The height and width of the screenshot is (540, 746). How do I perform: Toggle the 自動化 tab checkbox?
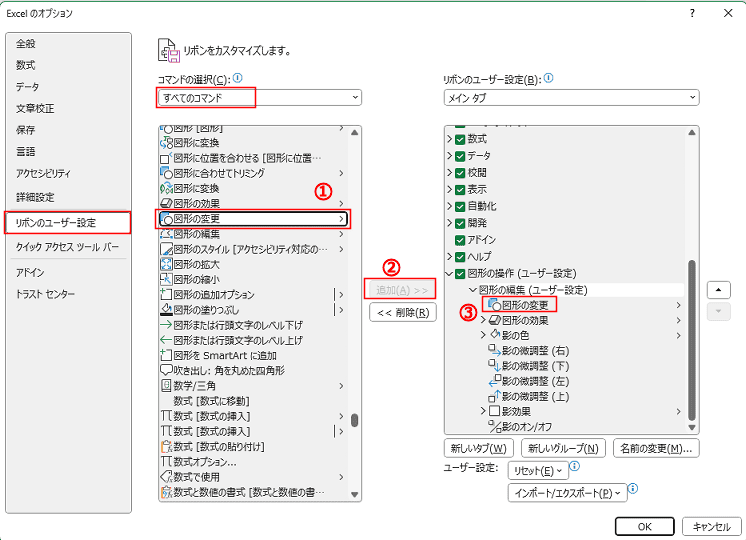pos(460,206)
